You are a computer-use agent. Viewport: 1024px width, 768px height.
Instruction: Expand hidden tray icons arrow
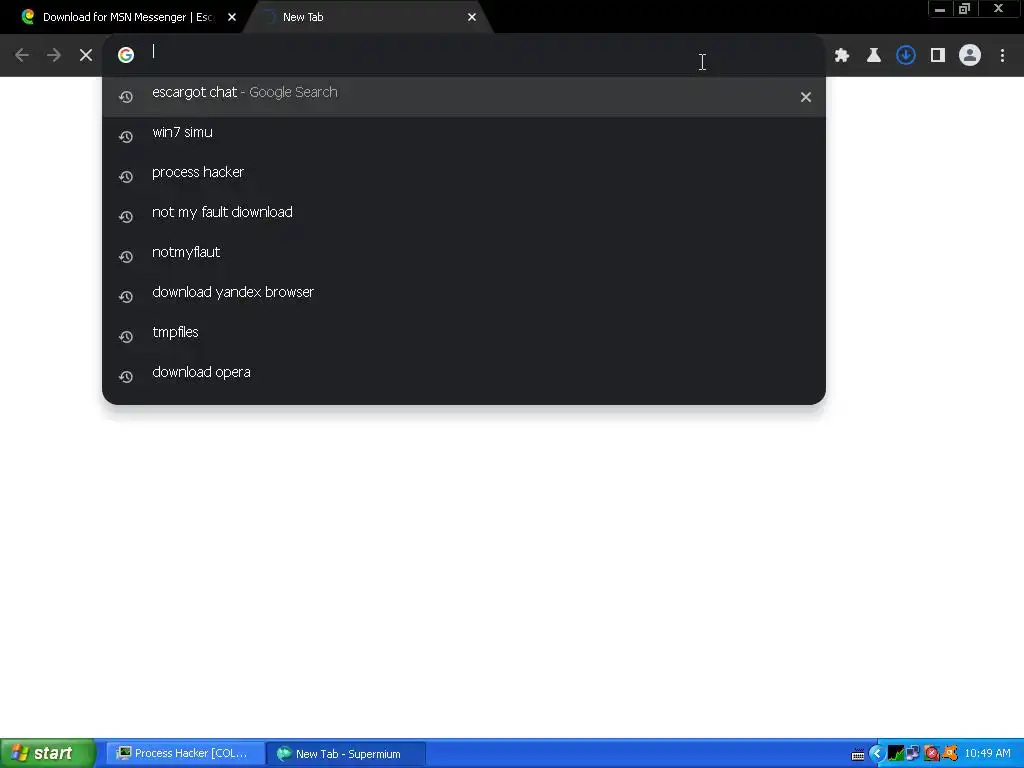877,754
